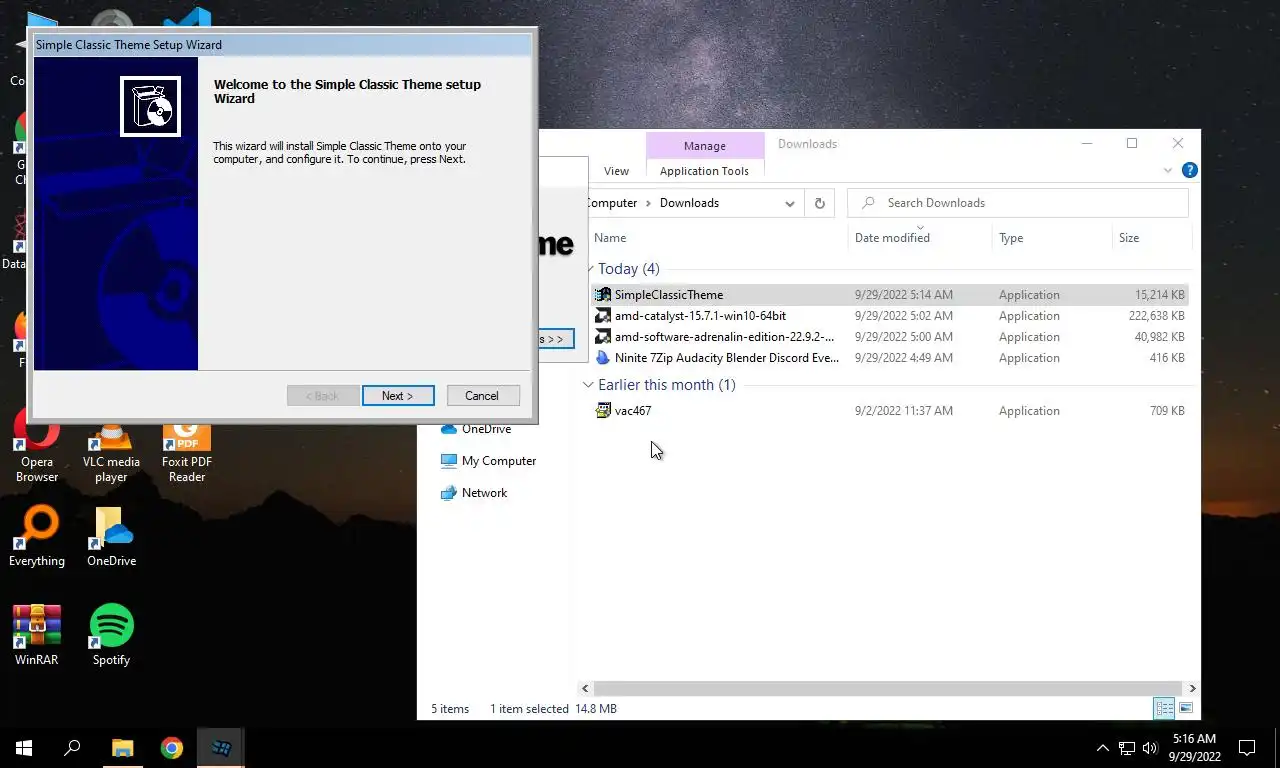Screen dimensions: 1280x768
Task: Open Spotify desktop shortcut
Action: 111,635
